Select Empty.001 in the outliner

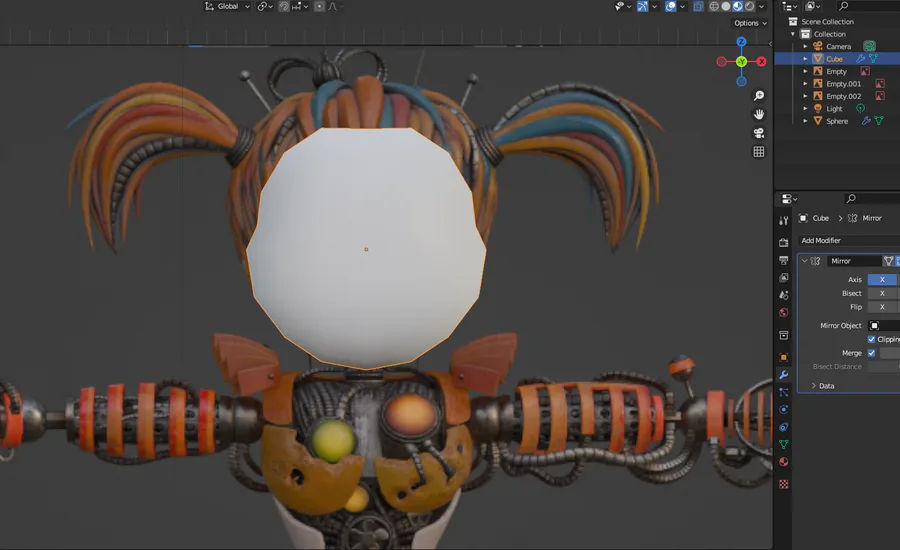pos(843,84)
